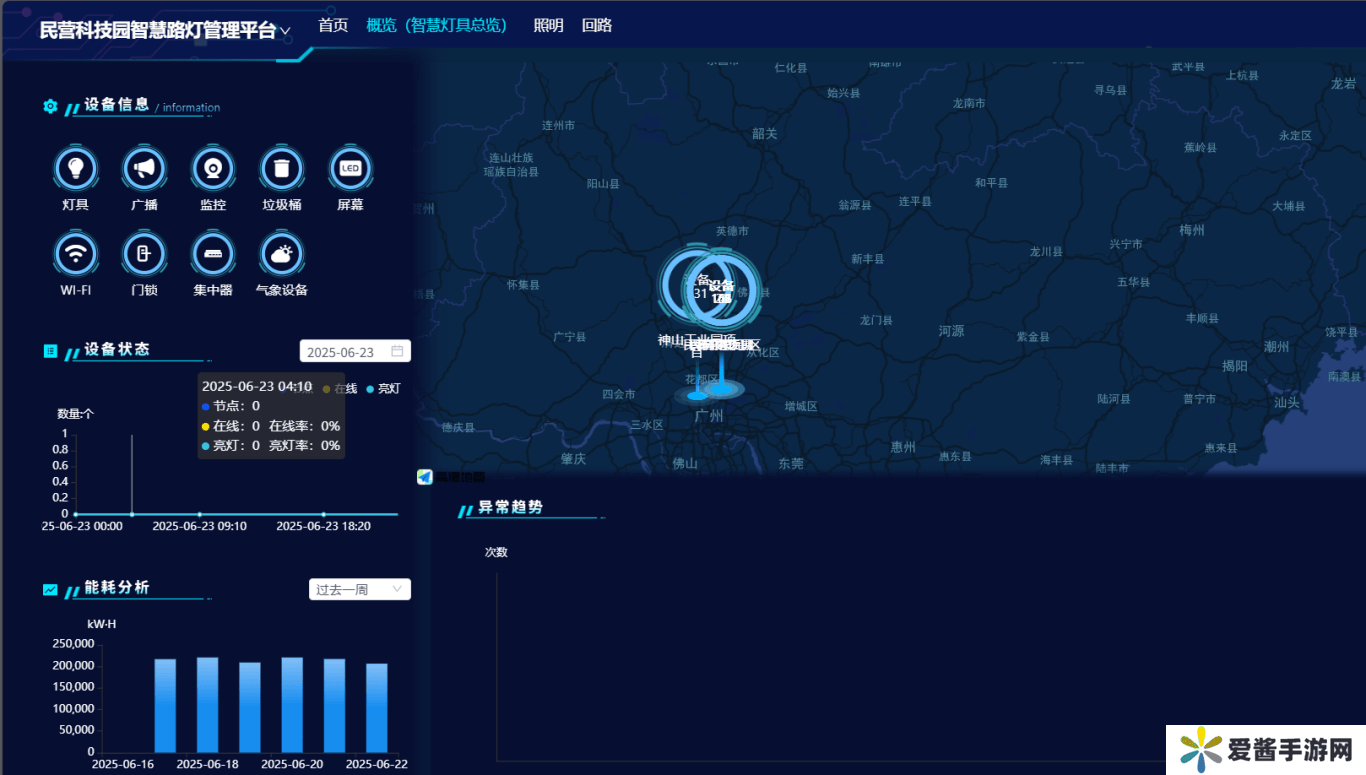The width and height of the screenshot is (1366, 775).
Task: Open the 气象设备 (weather equipment) icon
Action: (281, 254)
